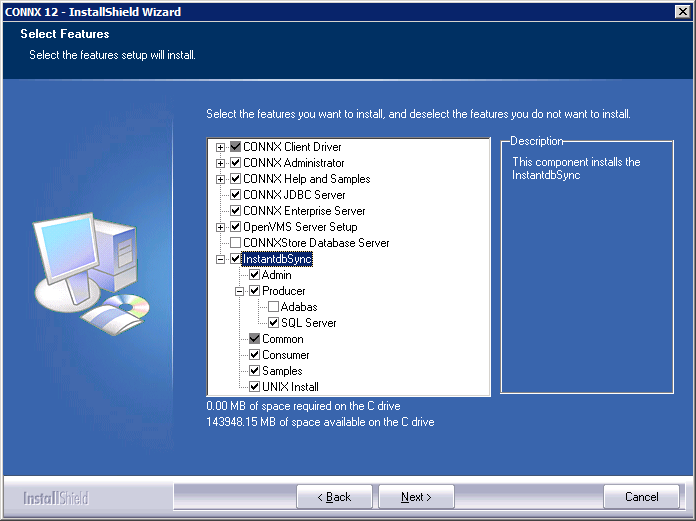Go back with the Back button
The image size is (696, 521).
coord(334,497)
